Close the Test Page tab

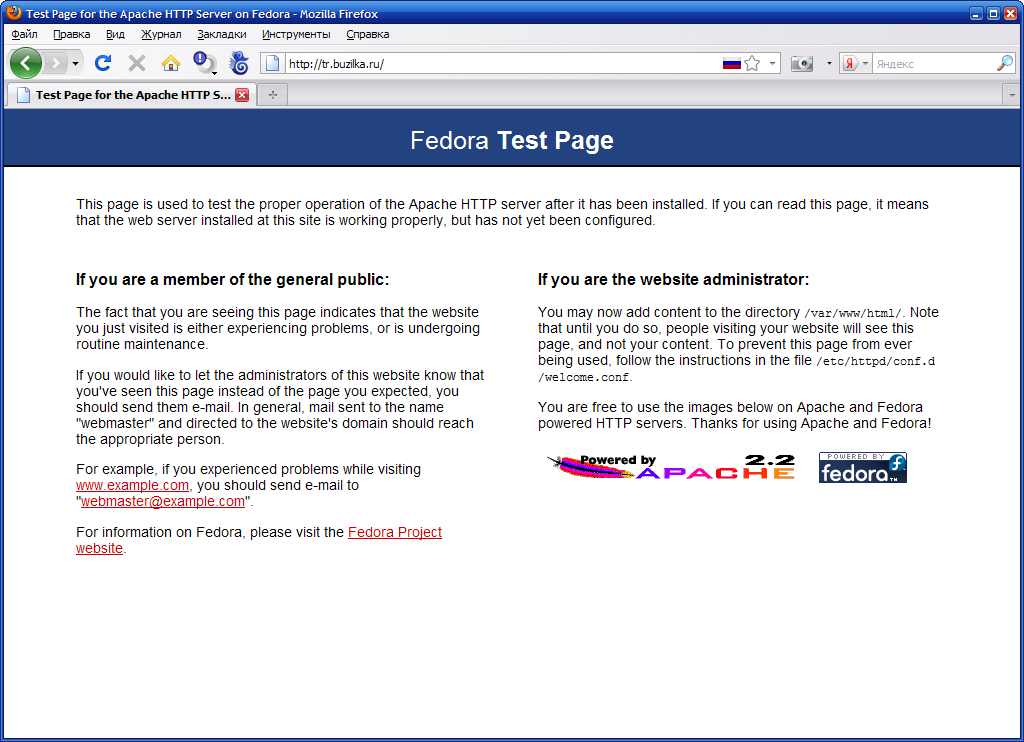242,95
